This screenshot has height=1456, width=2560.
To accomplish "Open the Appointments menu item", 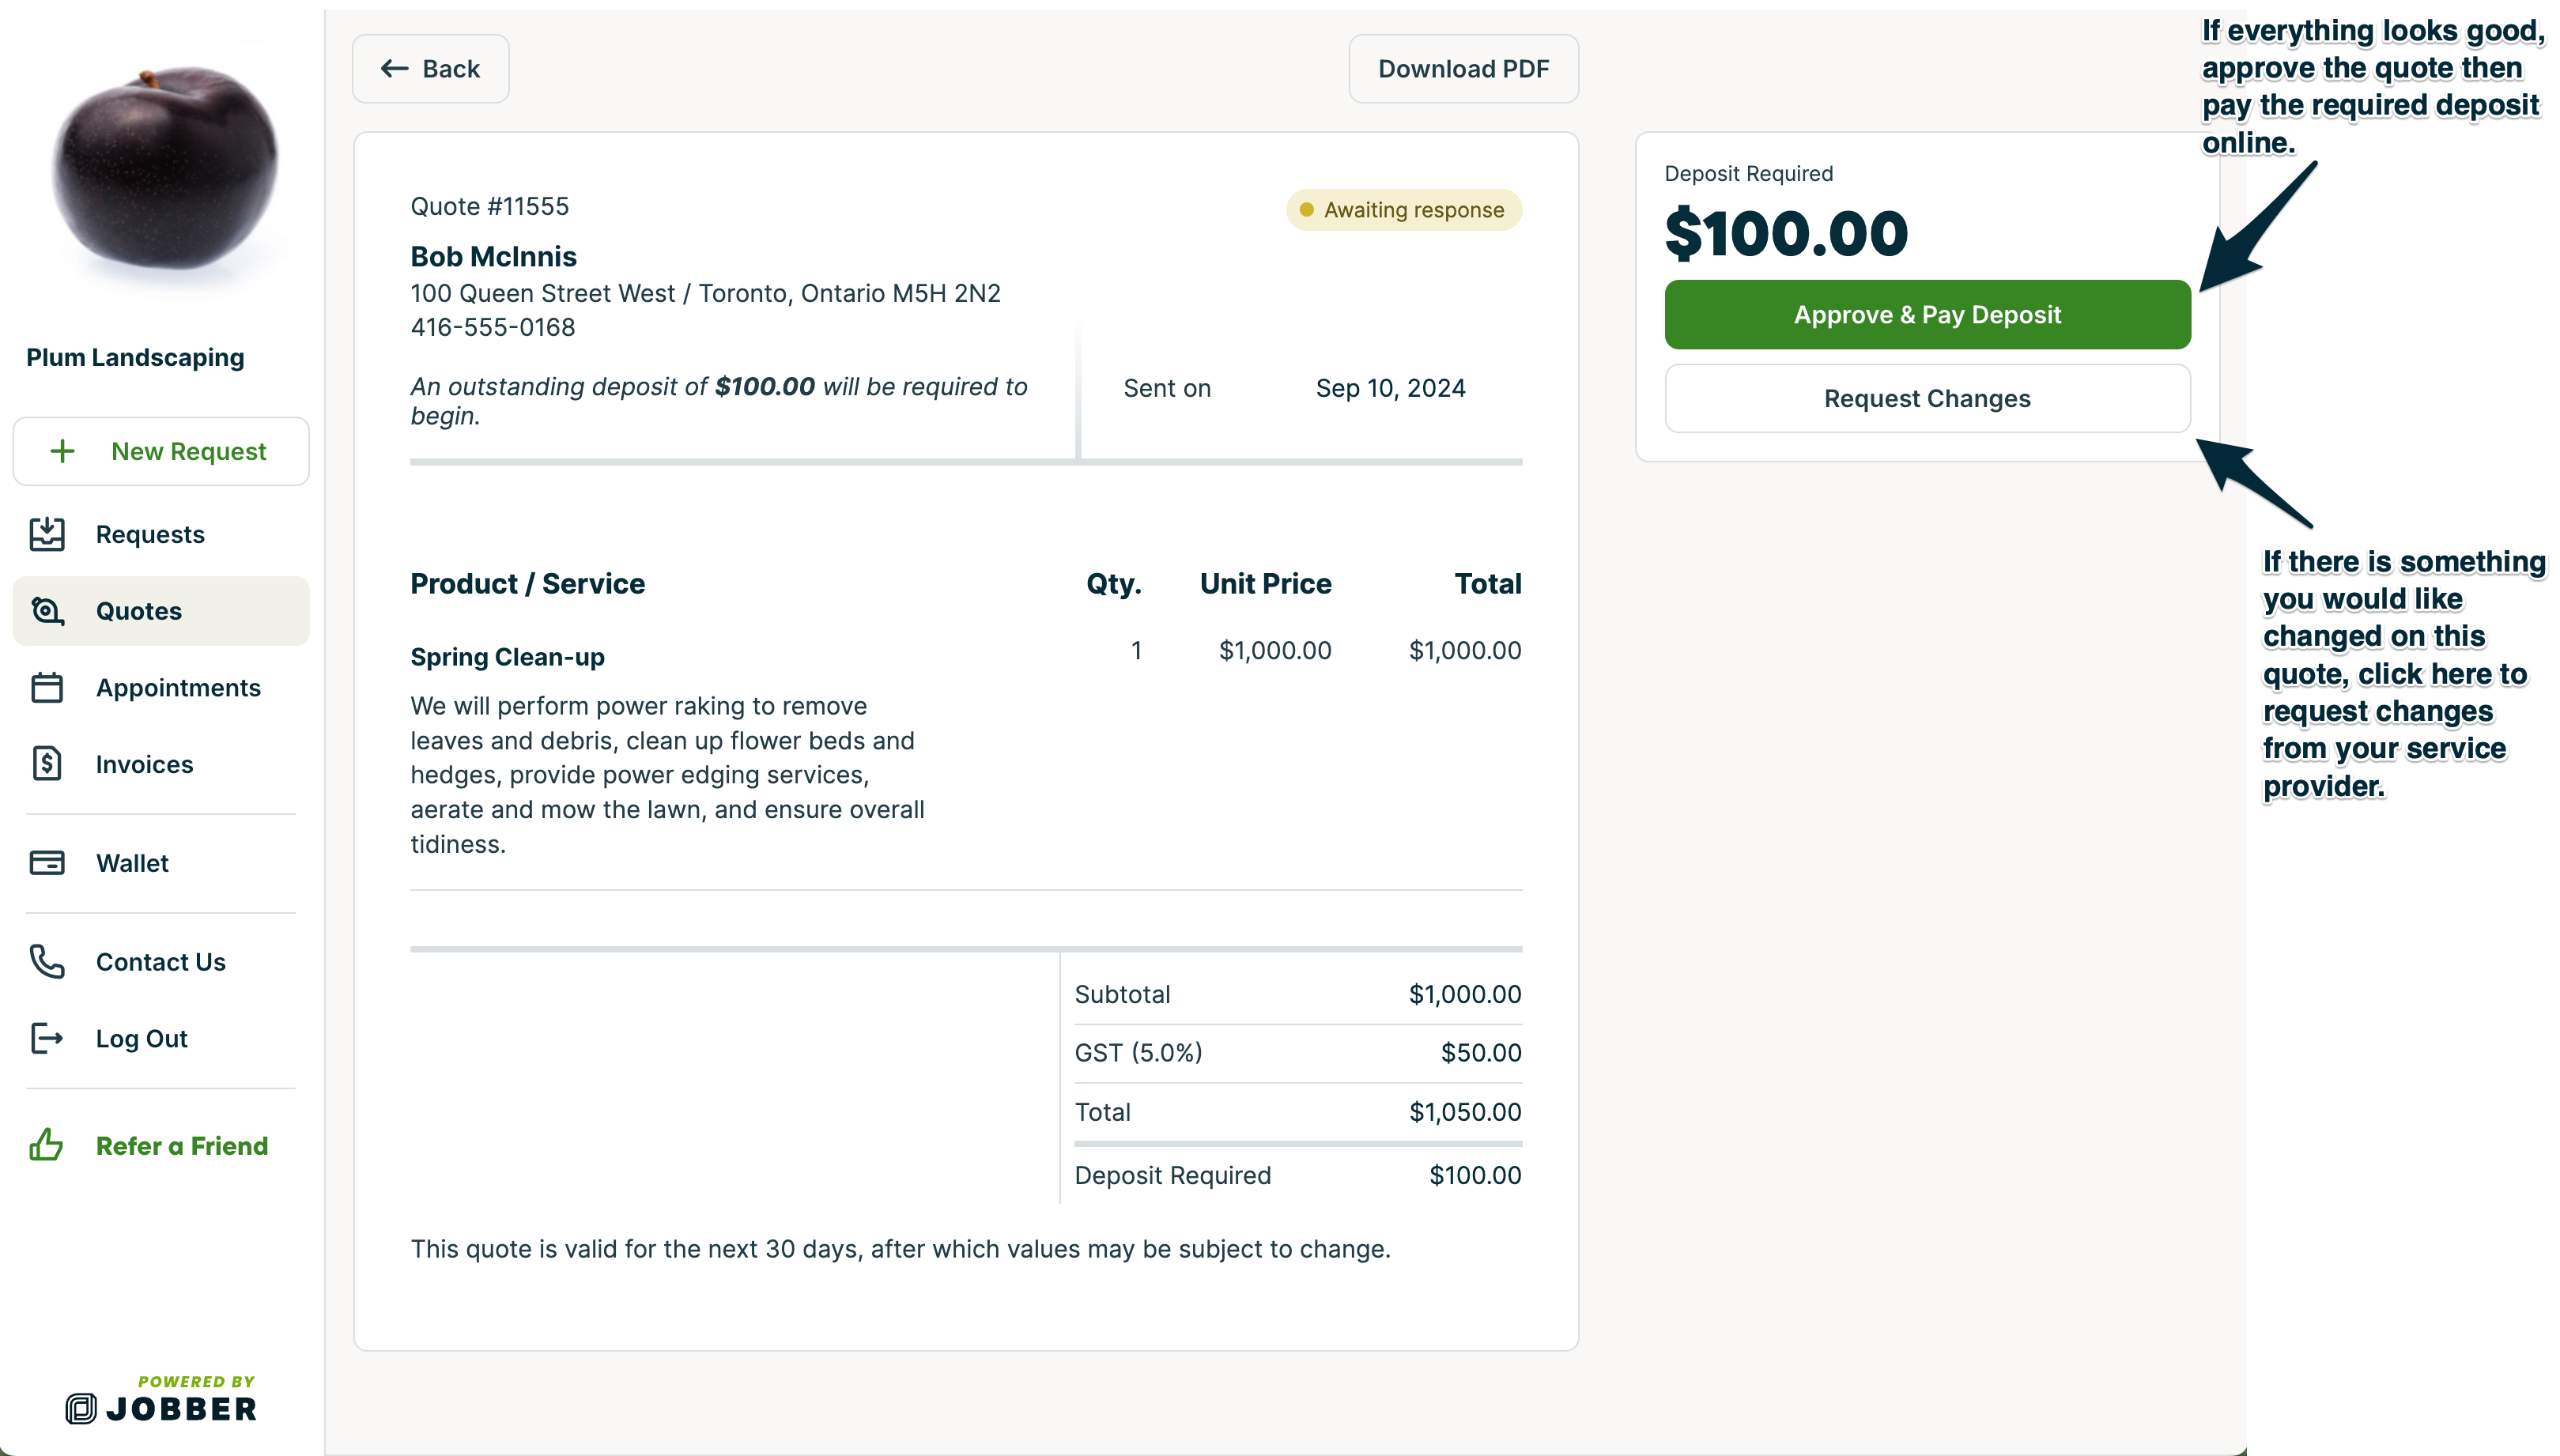I will (x=178, y=688).
